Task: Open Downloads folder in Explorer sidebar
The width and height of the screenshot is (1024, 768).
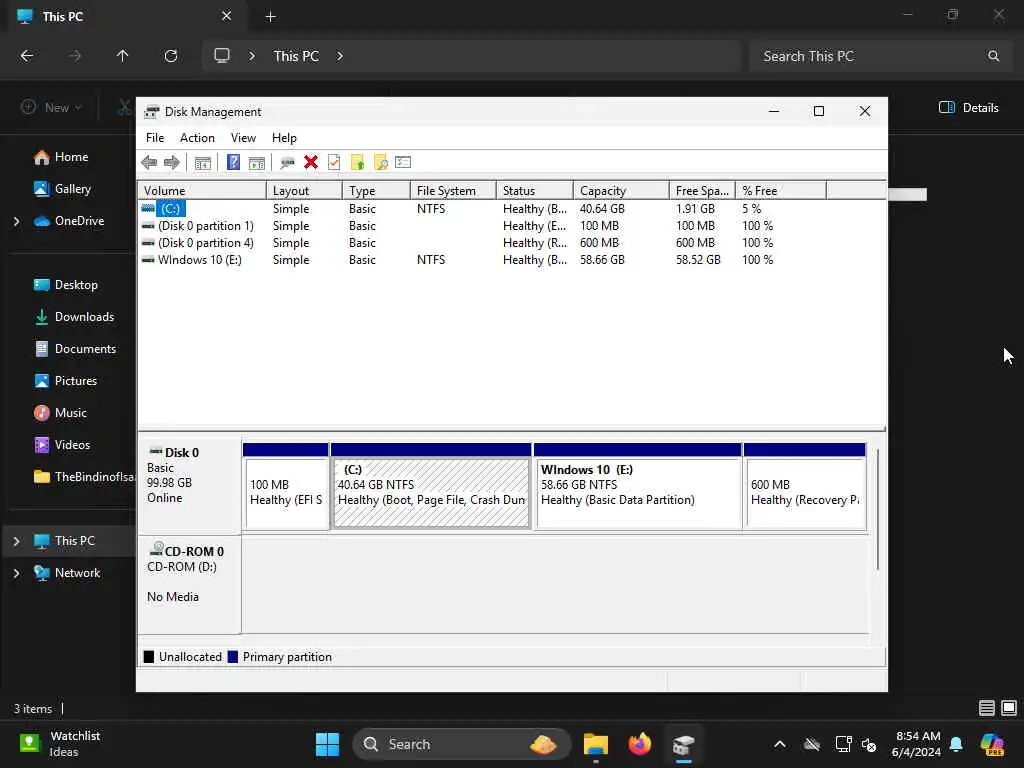Action: (x=74, y=317)
